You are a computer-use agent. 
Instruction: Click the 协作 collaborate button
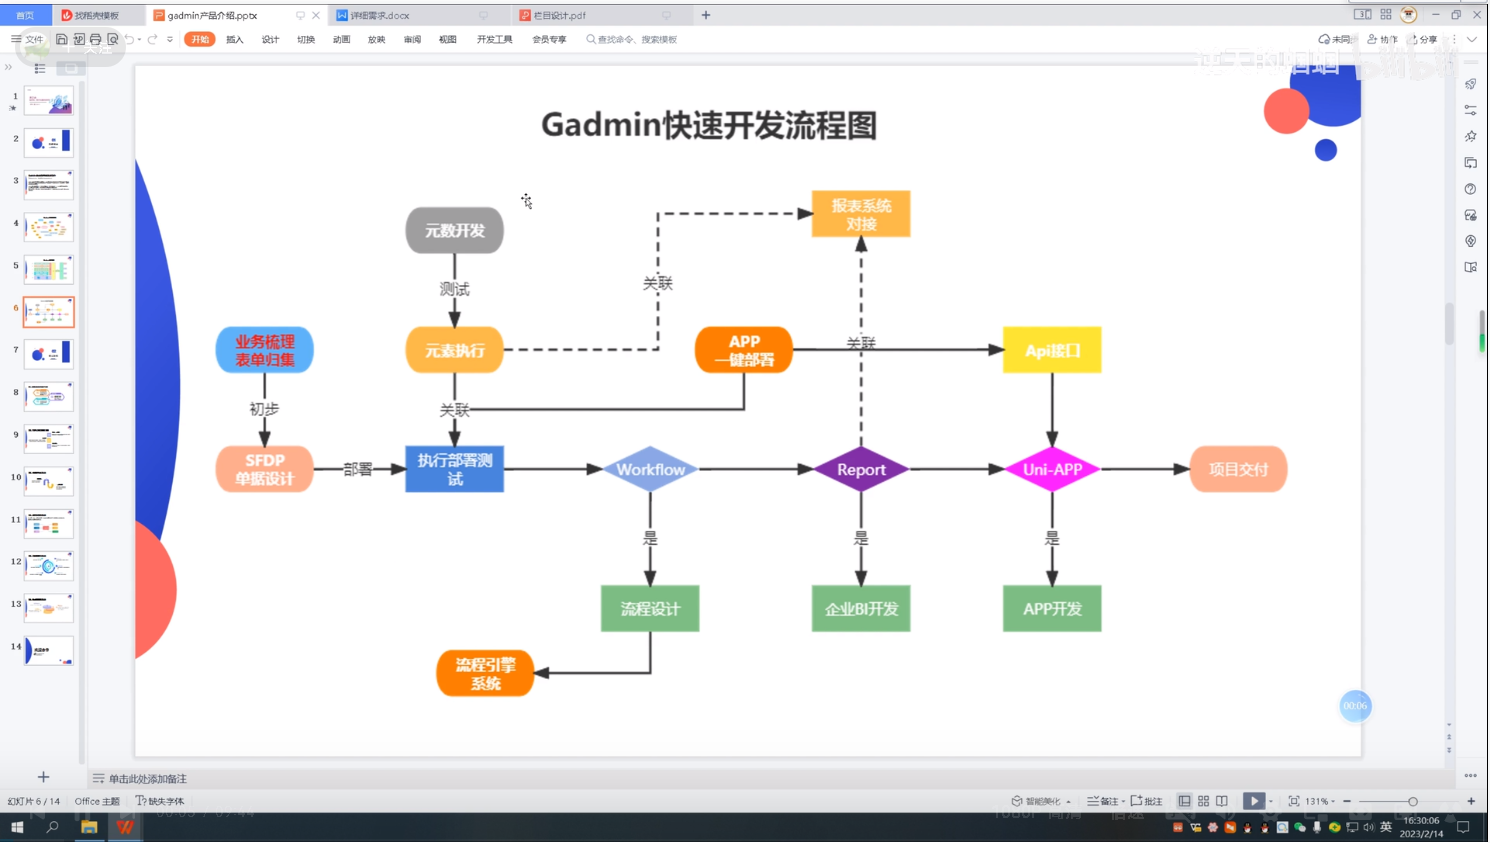pyautogui.click(x=1383, y=39)
